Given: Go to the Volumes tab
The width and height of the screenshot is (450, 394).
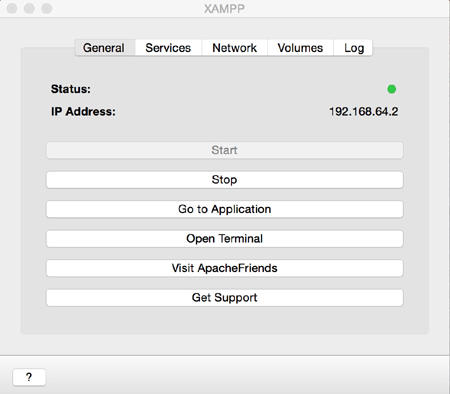Looking at the screenshot, I should point(300,48).
